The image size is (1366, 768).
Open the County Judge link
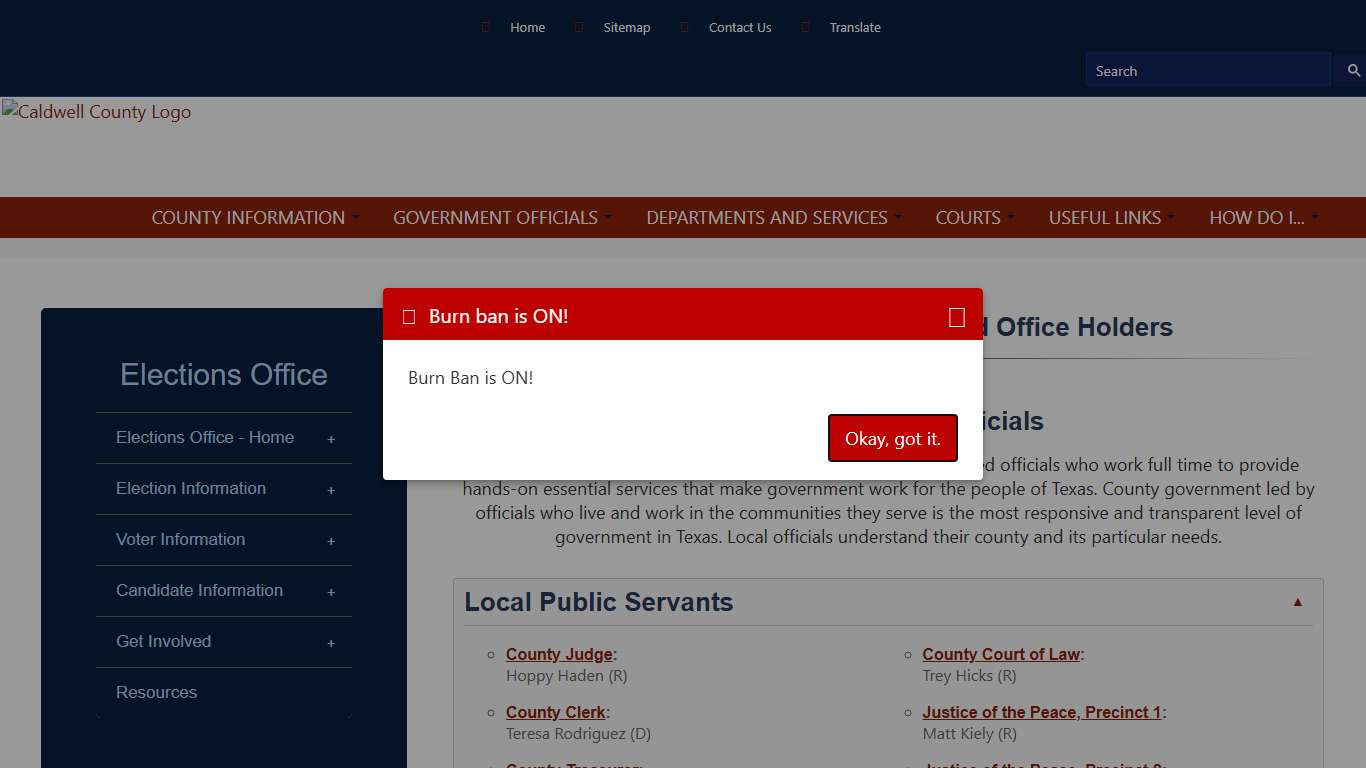[558, 654]
